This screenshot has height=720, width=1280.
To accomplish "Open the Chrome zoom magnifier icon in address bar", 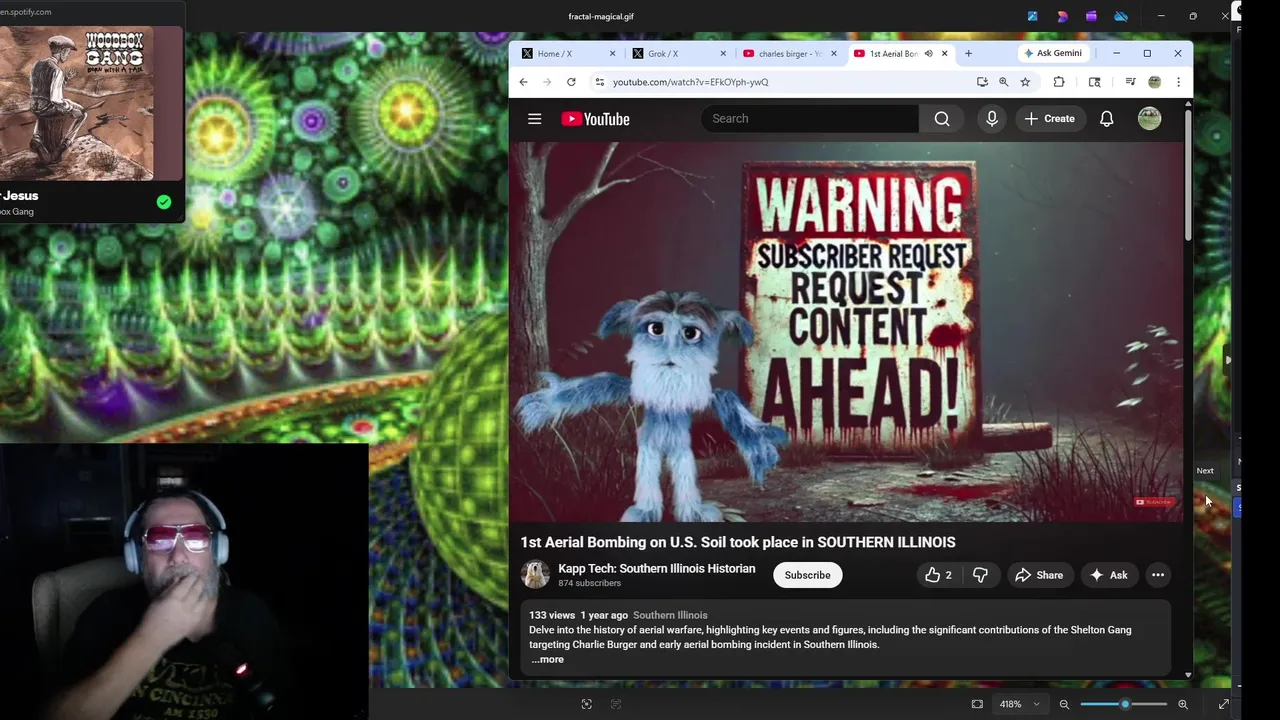I will (x=1003, y=82).
